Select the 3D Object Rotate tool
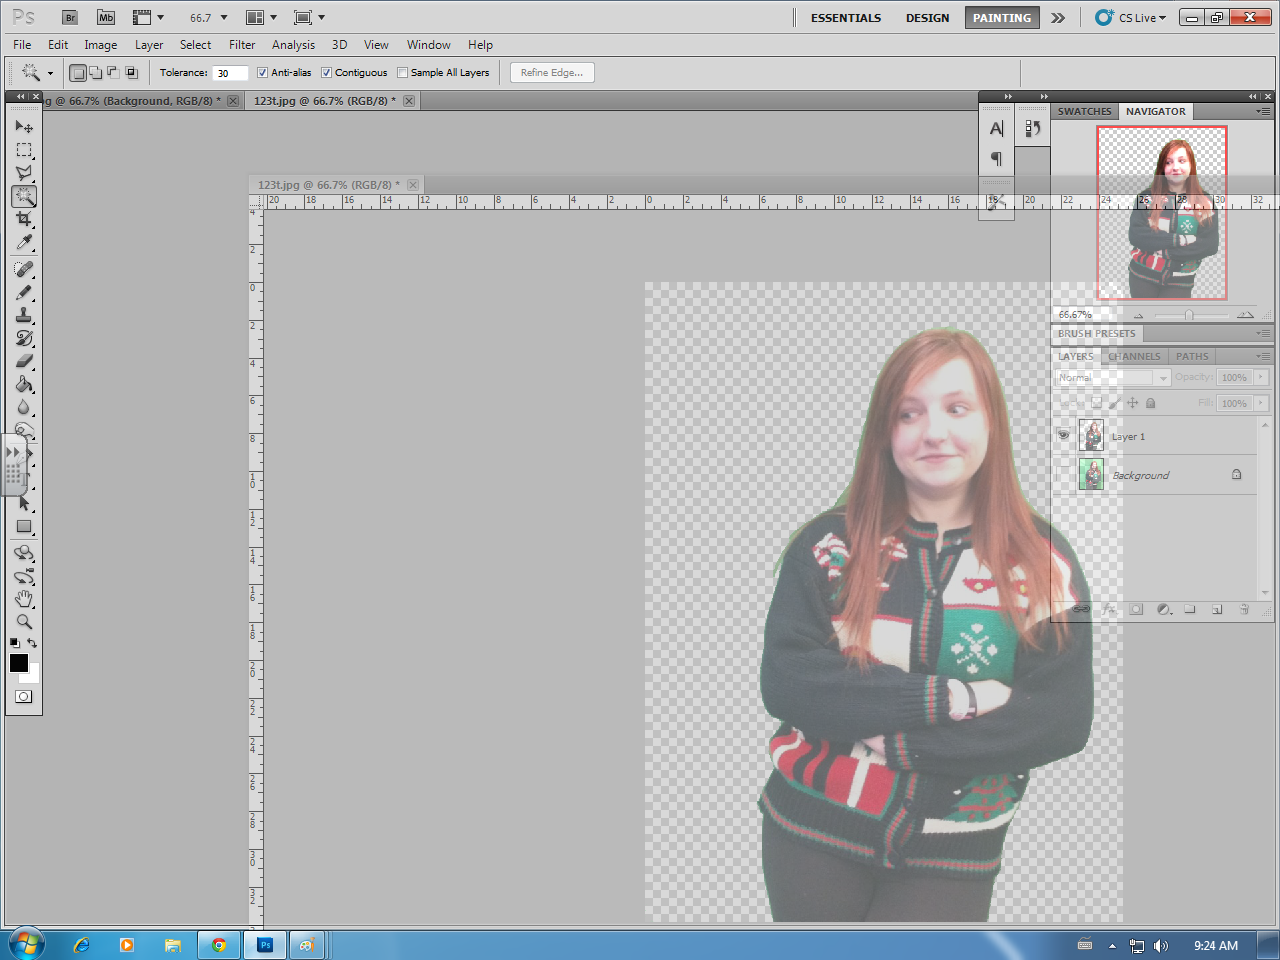This screenshot has height=960, width=1280. click(24, 553)
